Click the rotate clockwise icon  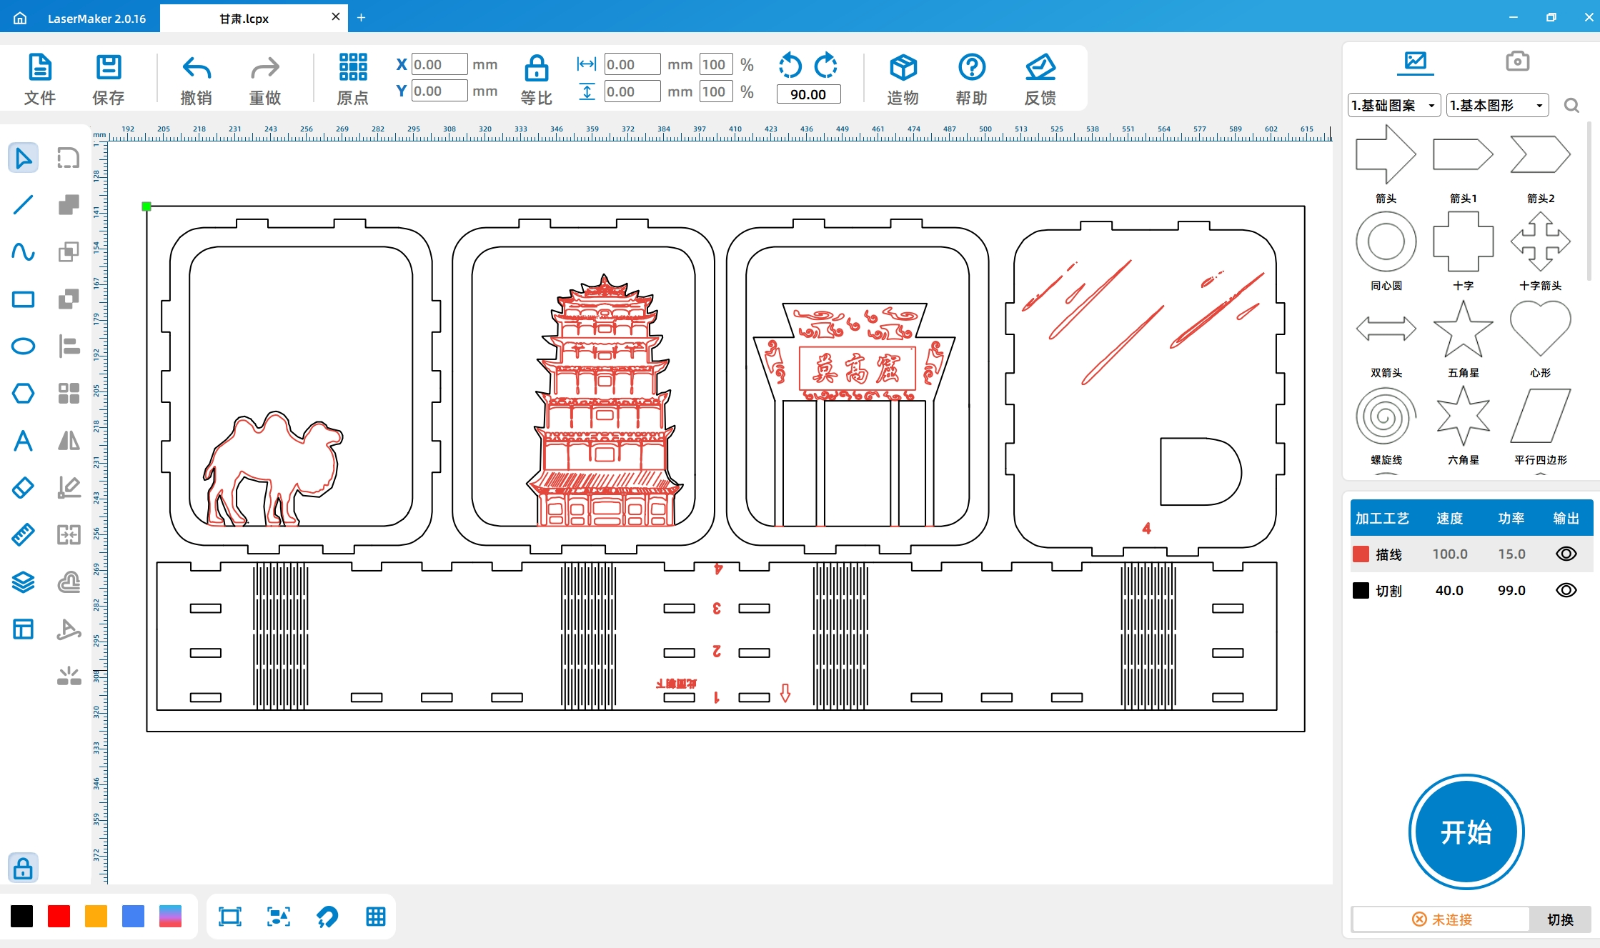(826, 66)
